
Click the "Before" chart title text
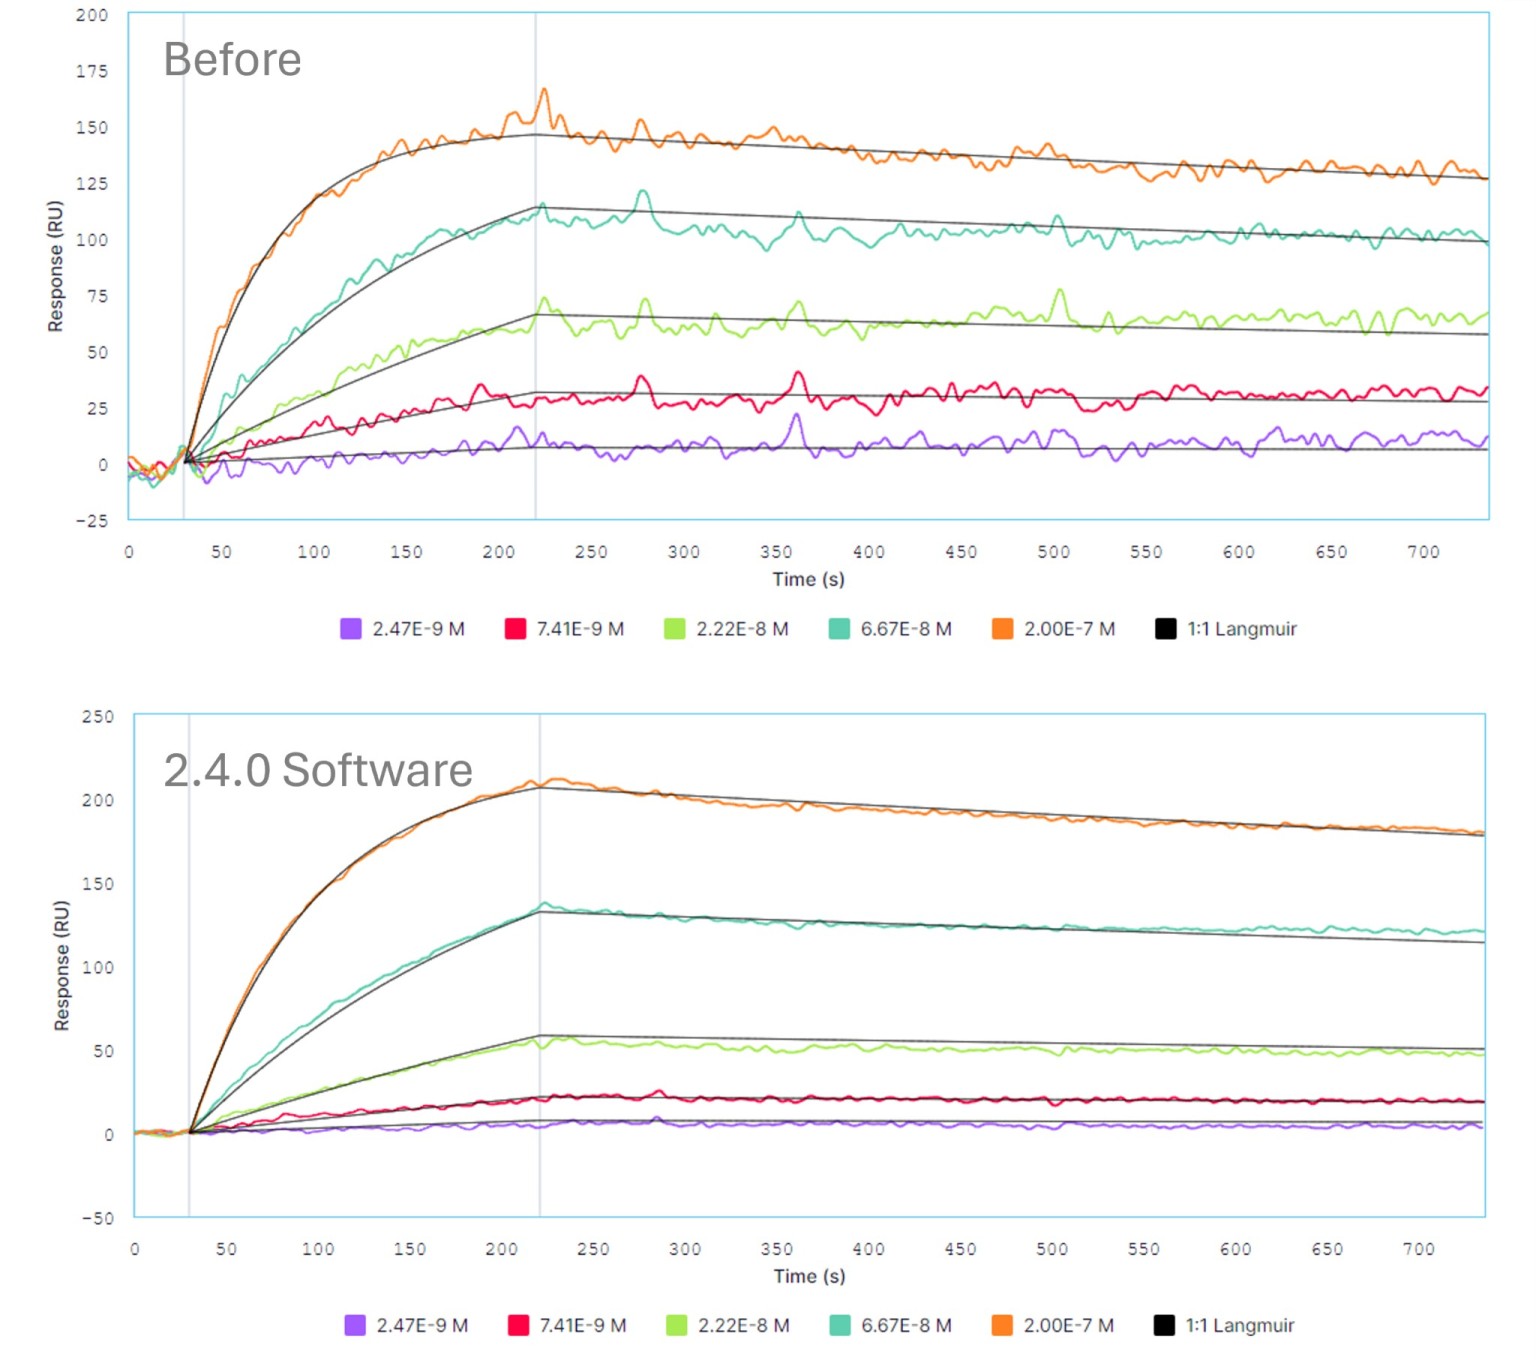232,60
